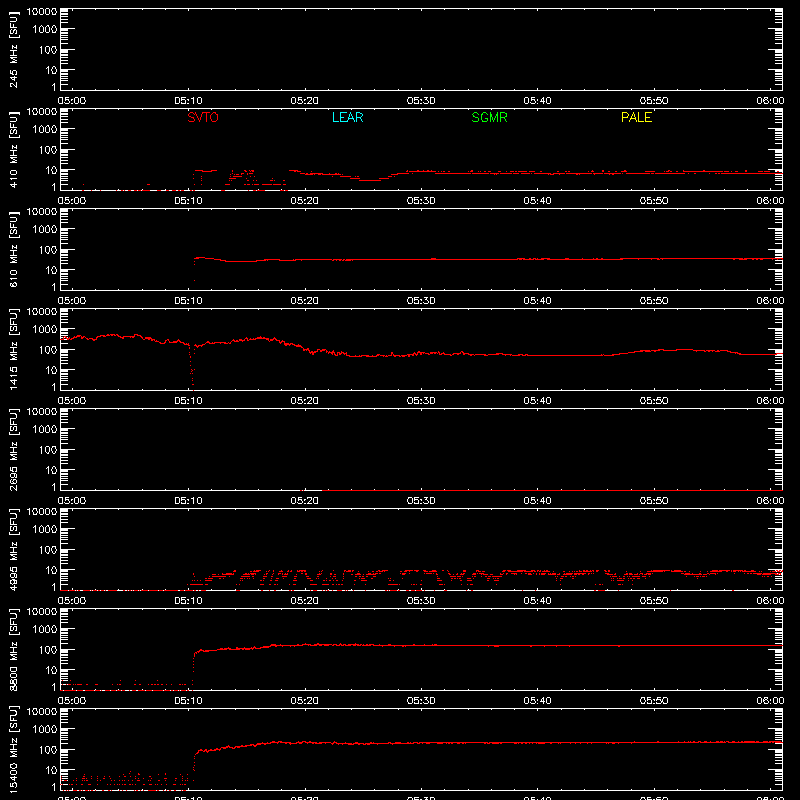This screenshot has height=800, width=800.
Task: Click the 06:00 tick label under the 245 MHz panel
Action: tap(770, 101)
